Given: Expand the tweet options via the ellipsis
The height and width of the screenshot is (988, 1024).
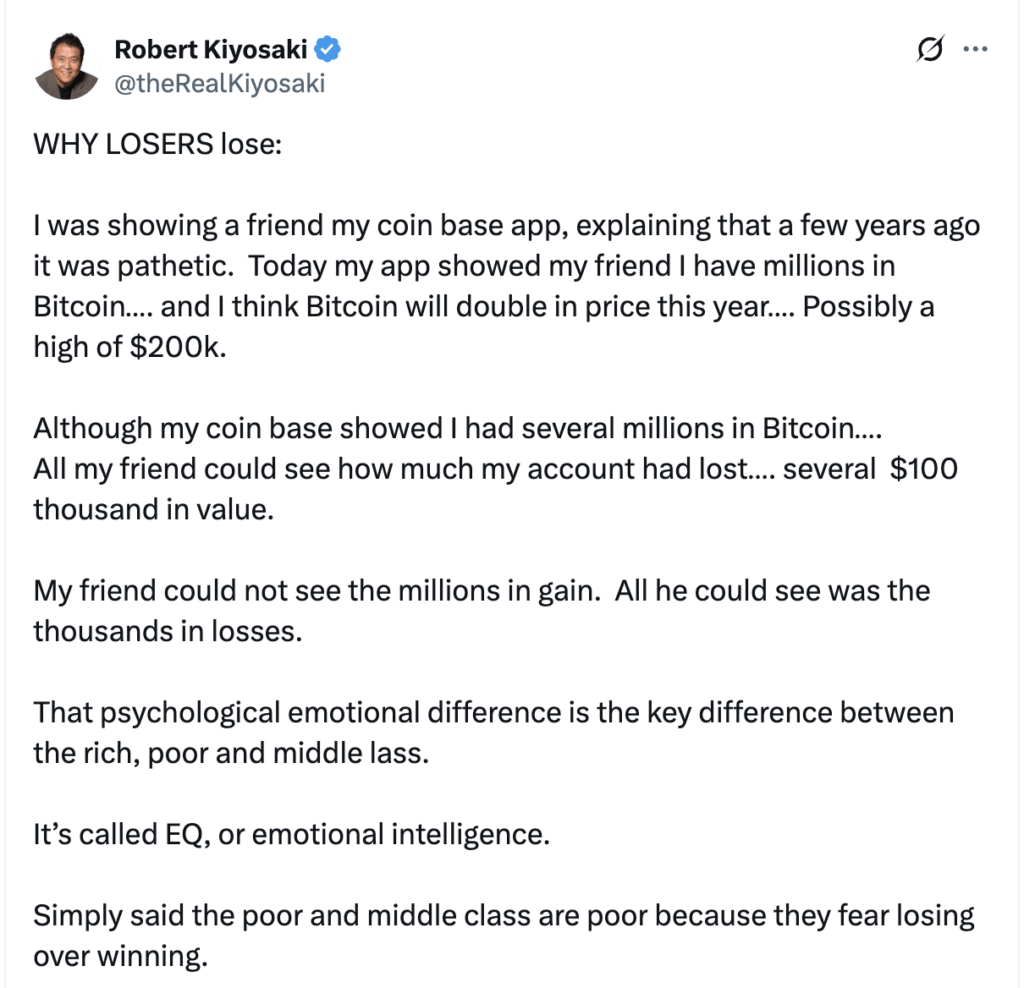Looking at the screenshot, I should pyautogui.click(x=974, y=49).
